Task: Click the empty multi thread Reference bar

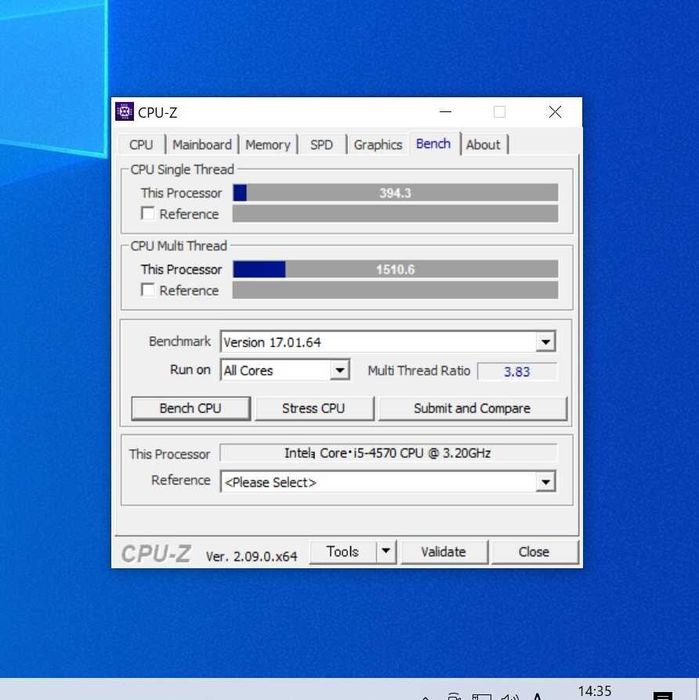Action: tap(395, 290)
